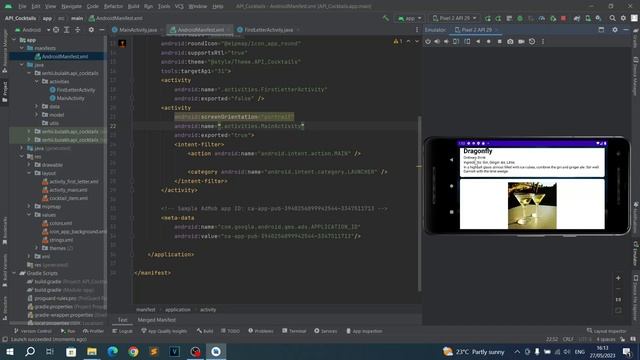Click the Emulator panel window mode icon
The width and height of the screenshot is (640, 360).
pyautogui.click(x=601, y=30)
